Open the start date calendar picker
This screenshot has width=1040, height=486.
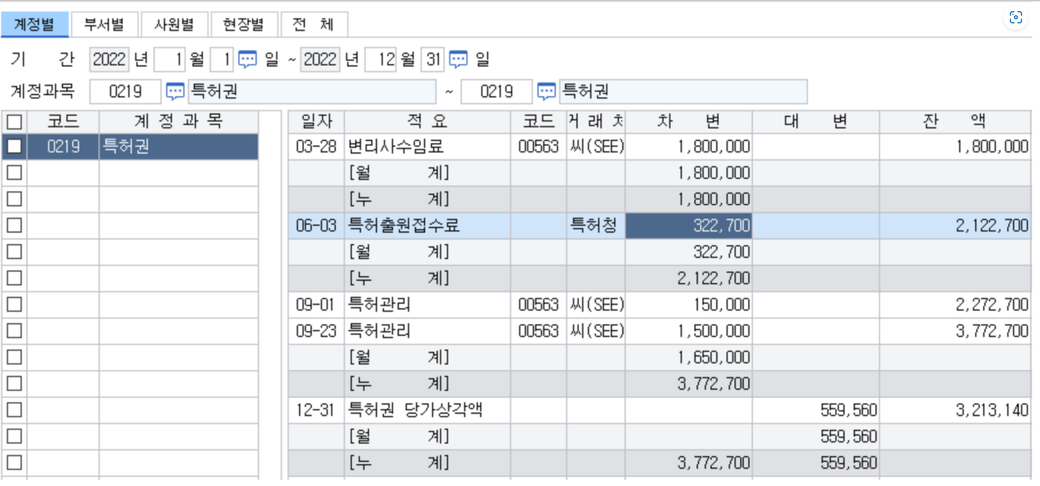(247, 59)
